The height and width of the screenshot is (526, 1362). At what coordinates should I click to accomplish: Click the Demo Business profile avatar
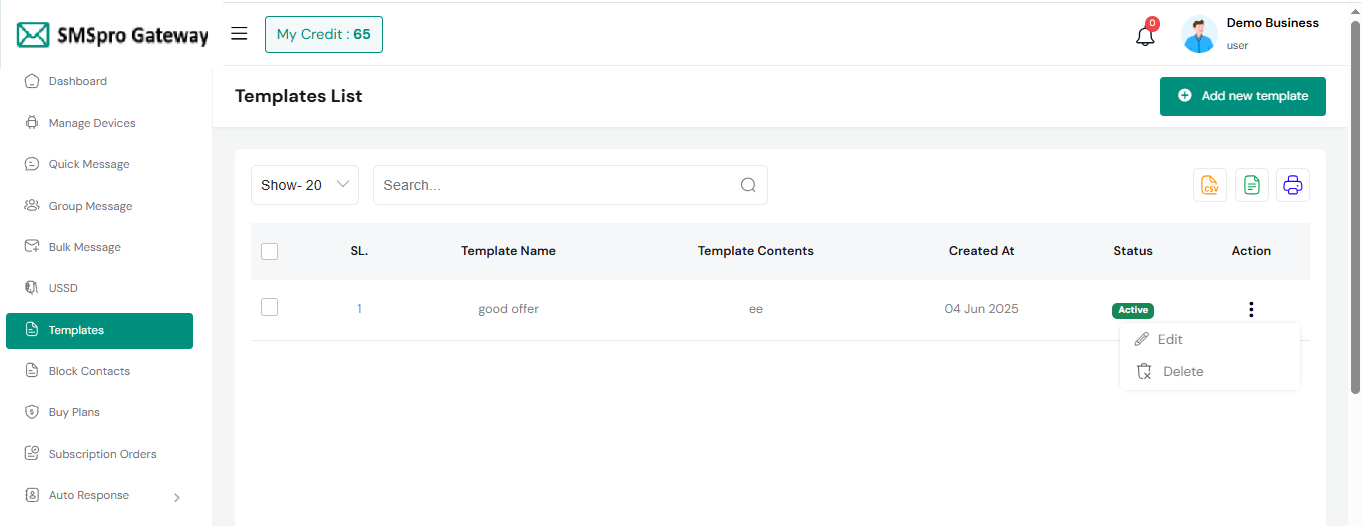pos(1199,35)
